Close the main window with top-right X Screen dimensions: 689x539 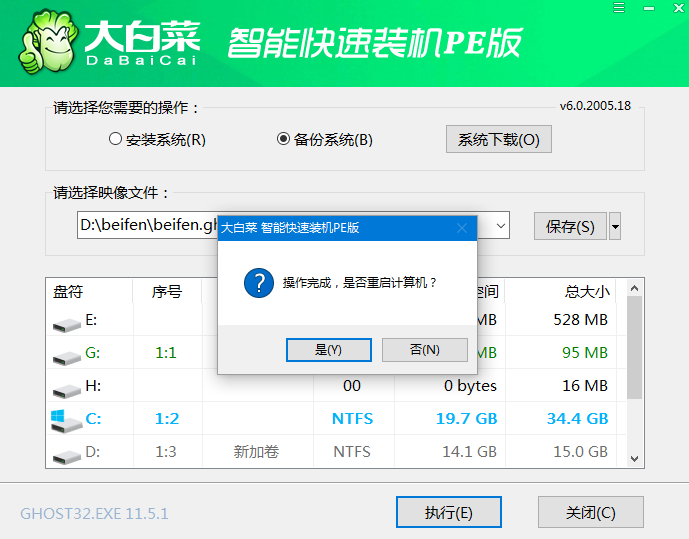tap(679, 7)
